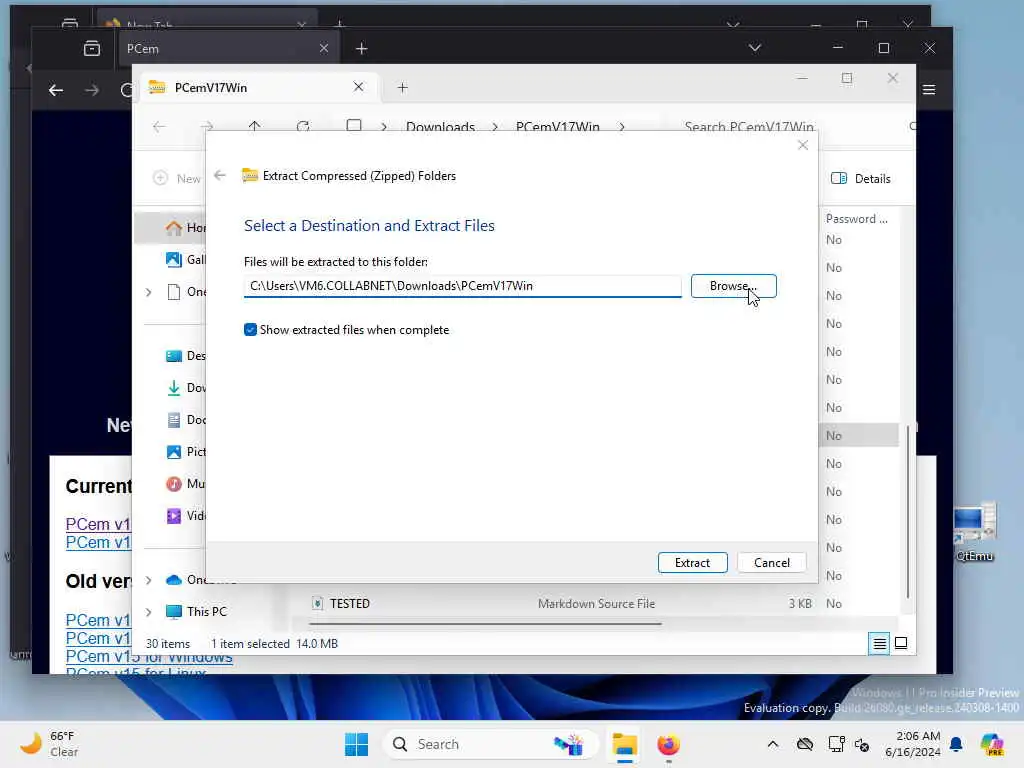The width and height of the screenshot is (1024, 768).
Task: Expand the lower OneDrive cloud tree node
Action: click(148, 579)
